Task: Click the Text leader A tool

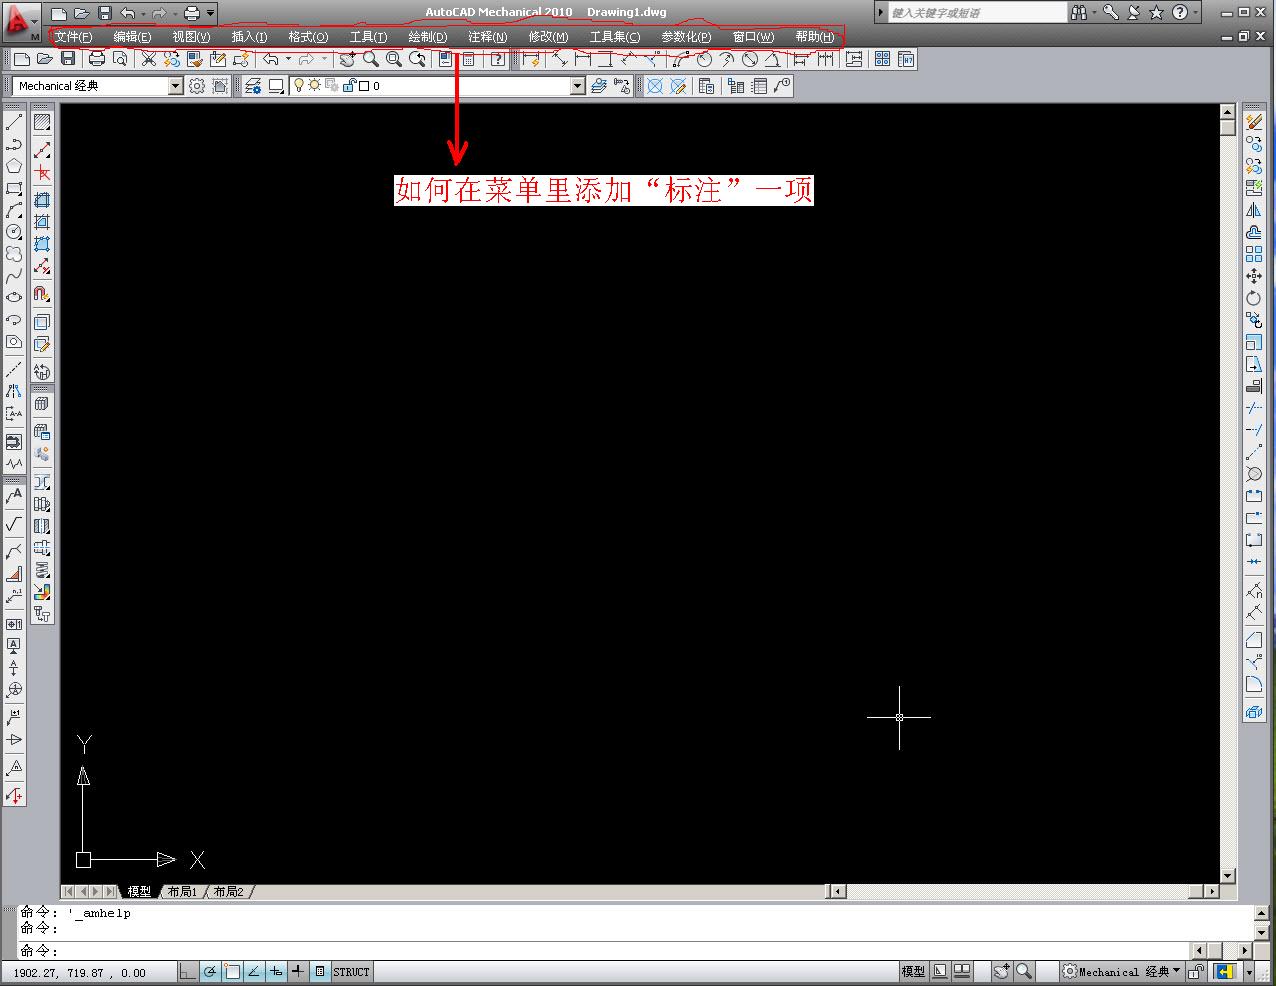Action: coord(14,495)
